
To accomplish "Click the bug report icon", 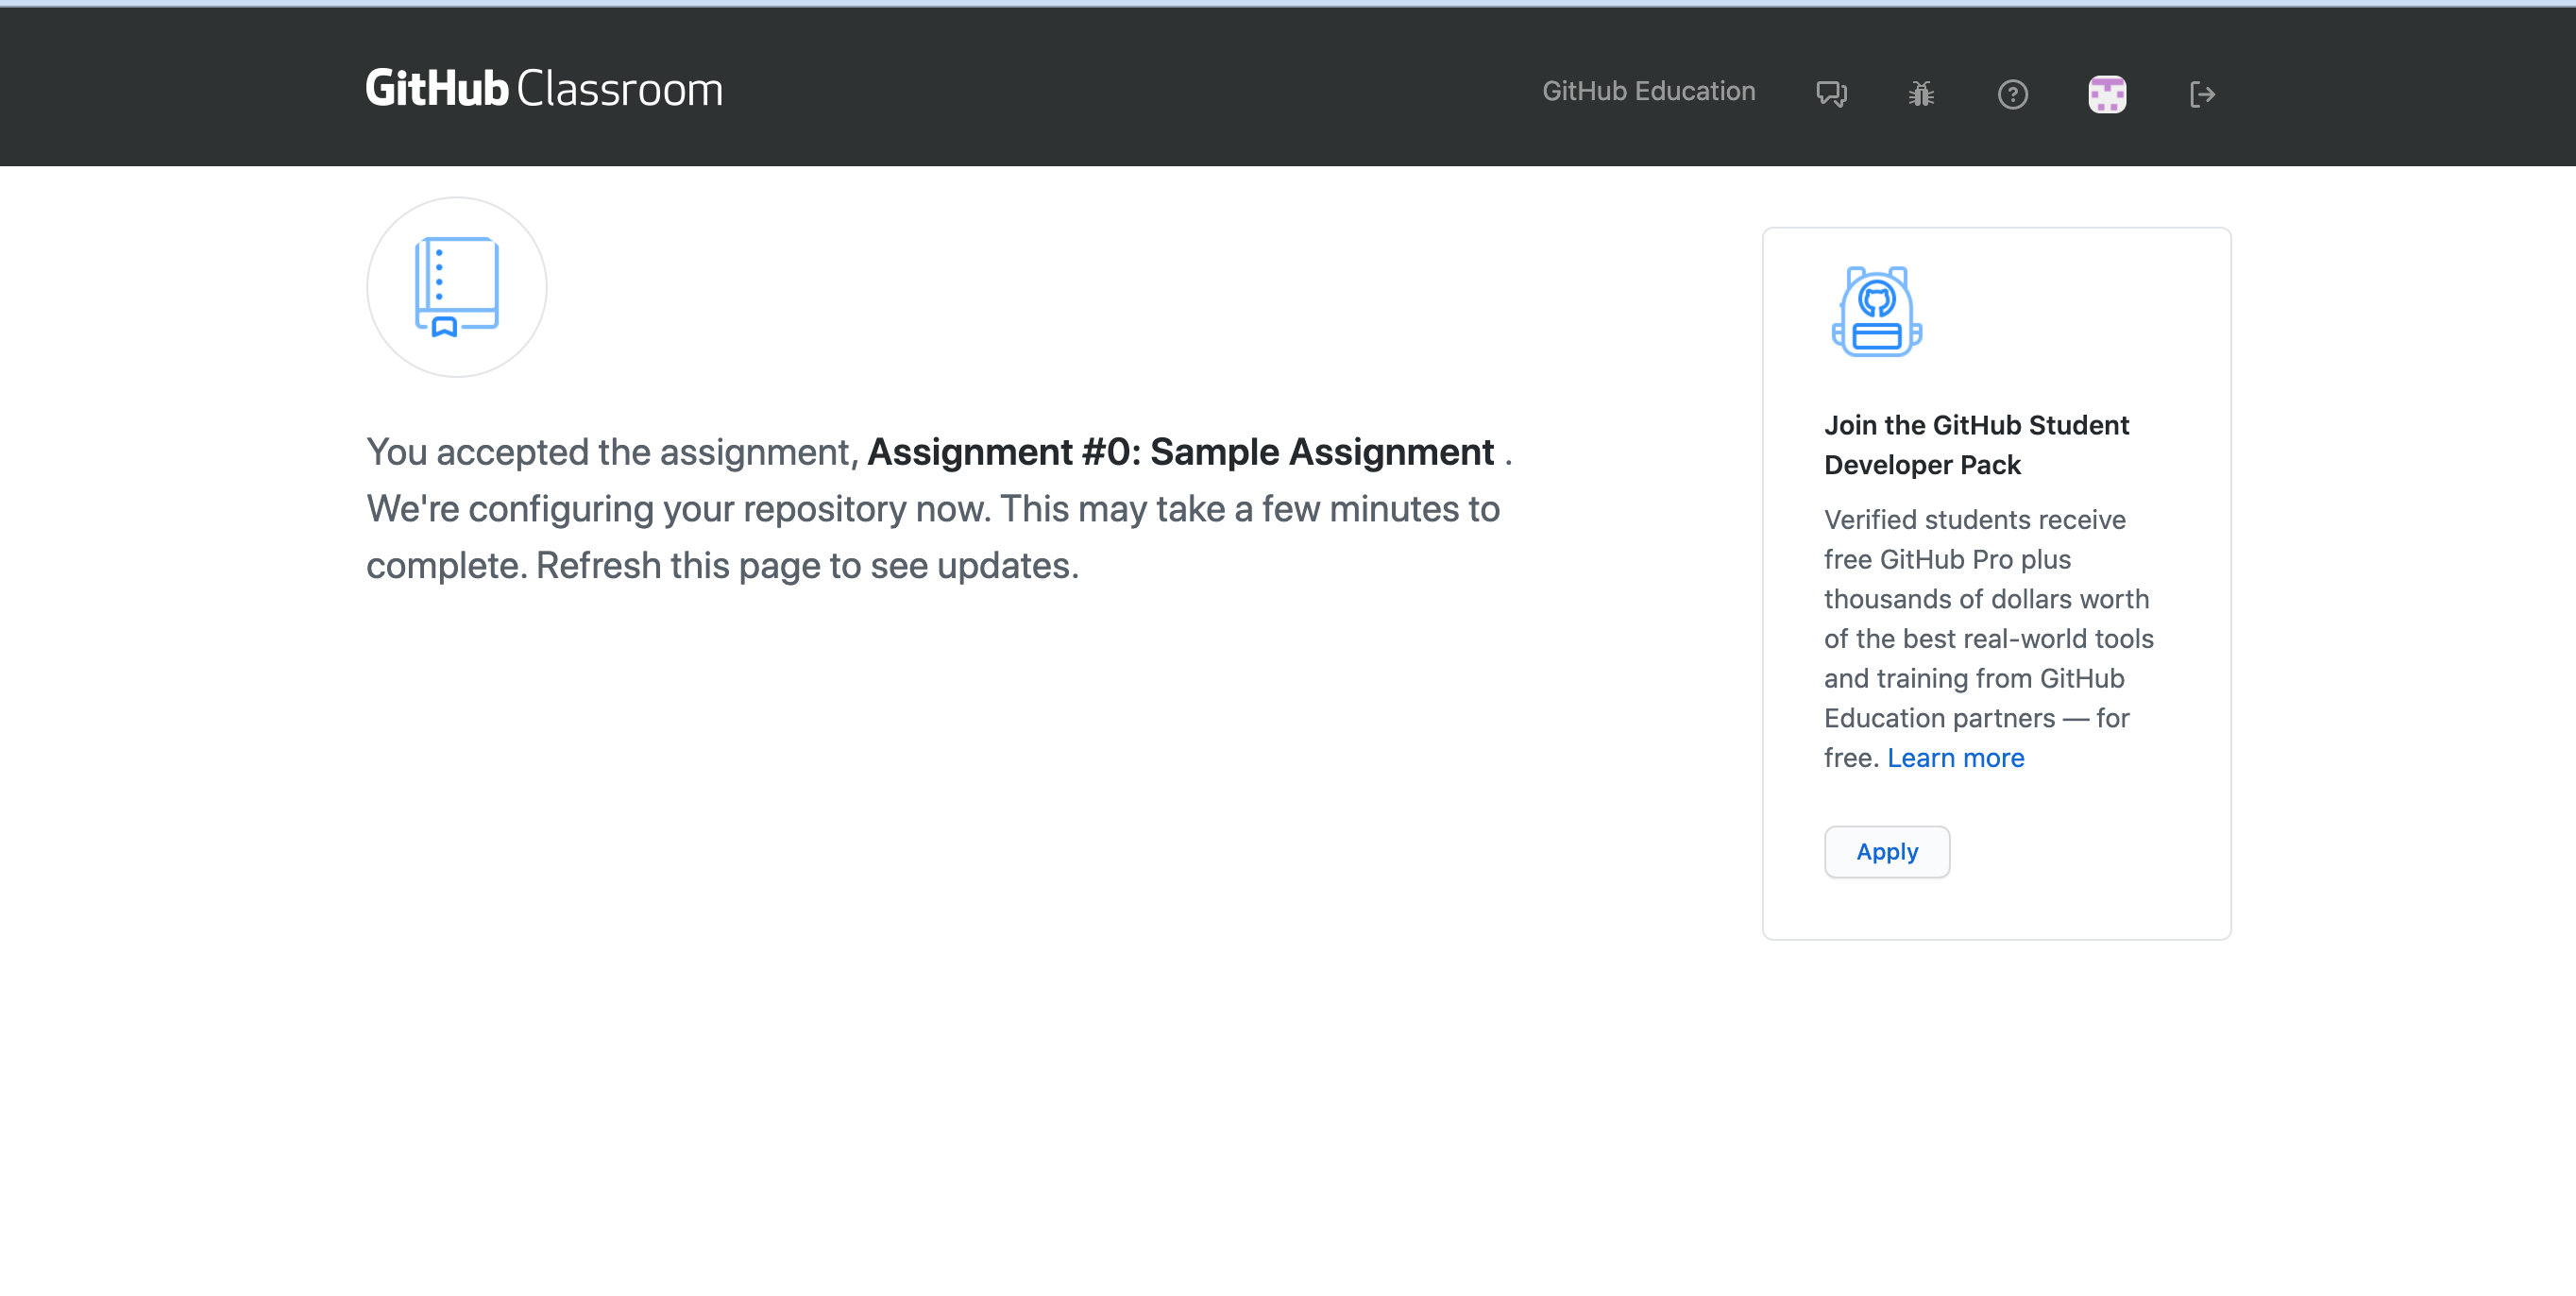I will tap(1921, 94).
